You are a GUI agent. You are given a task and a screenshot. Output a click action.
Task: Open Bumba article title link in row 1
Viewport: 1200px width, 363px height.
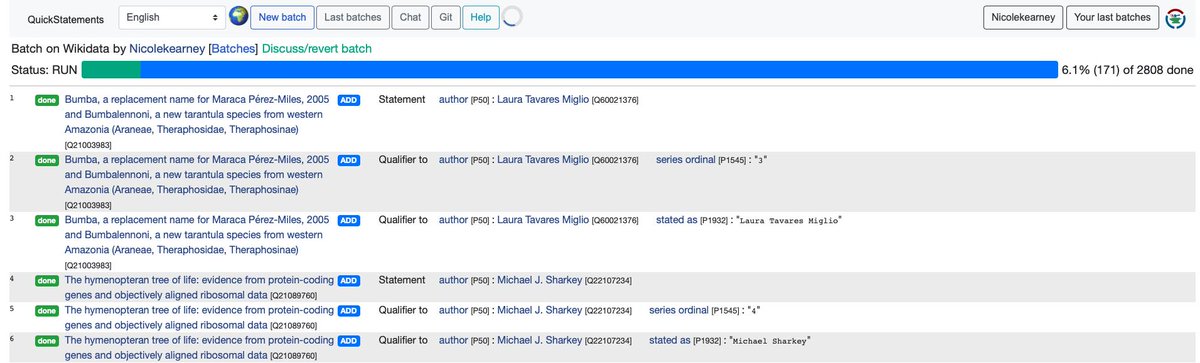point(196,115)
